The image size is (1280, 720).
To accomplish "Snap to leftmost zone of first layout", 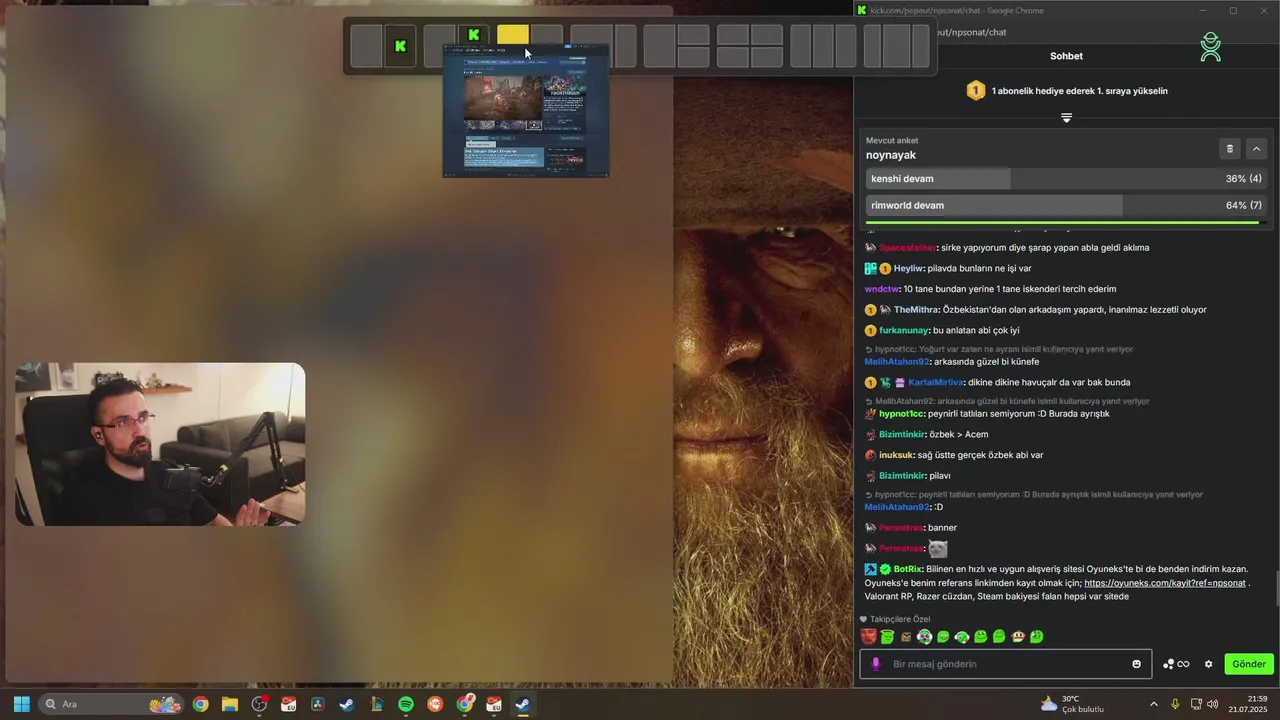I will click(x=366, y=46).
